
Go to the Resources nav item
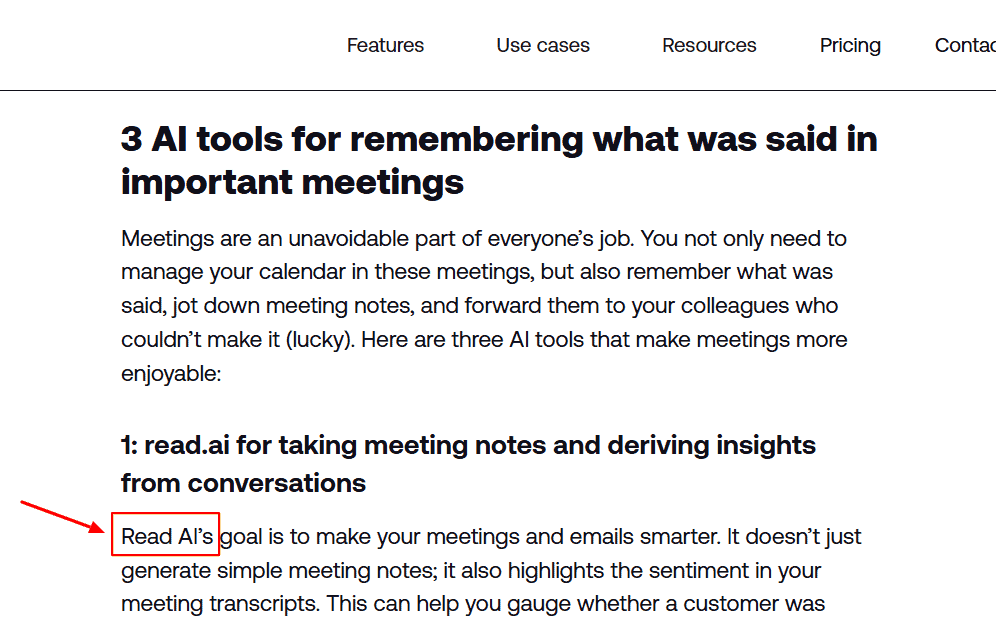tap(709, 46)
